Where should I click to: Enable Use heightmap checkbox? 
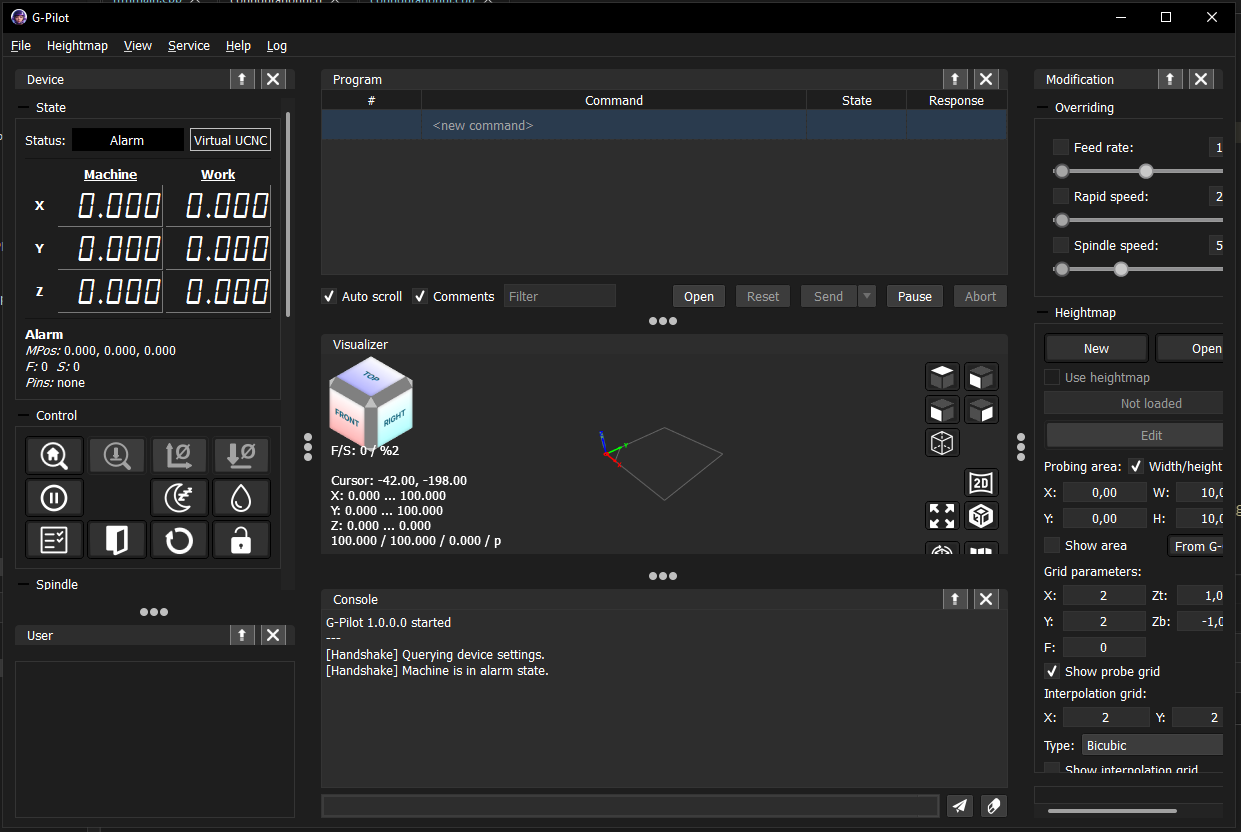1051,377
